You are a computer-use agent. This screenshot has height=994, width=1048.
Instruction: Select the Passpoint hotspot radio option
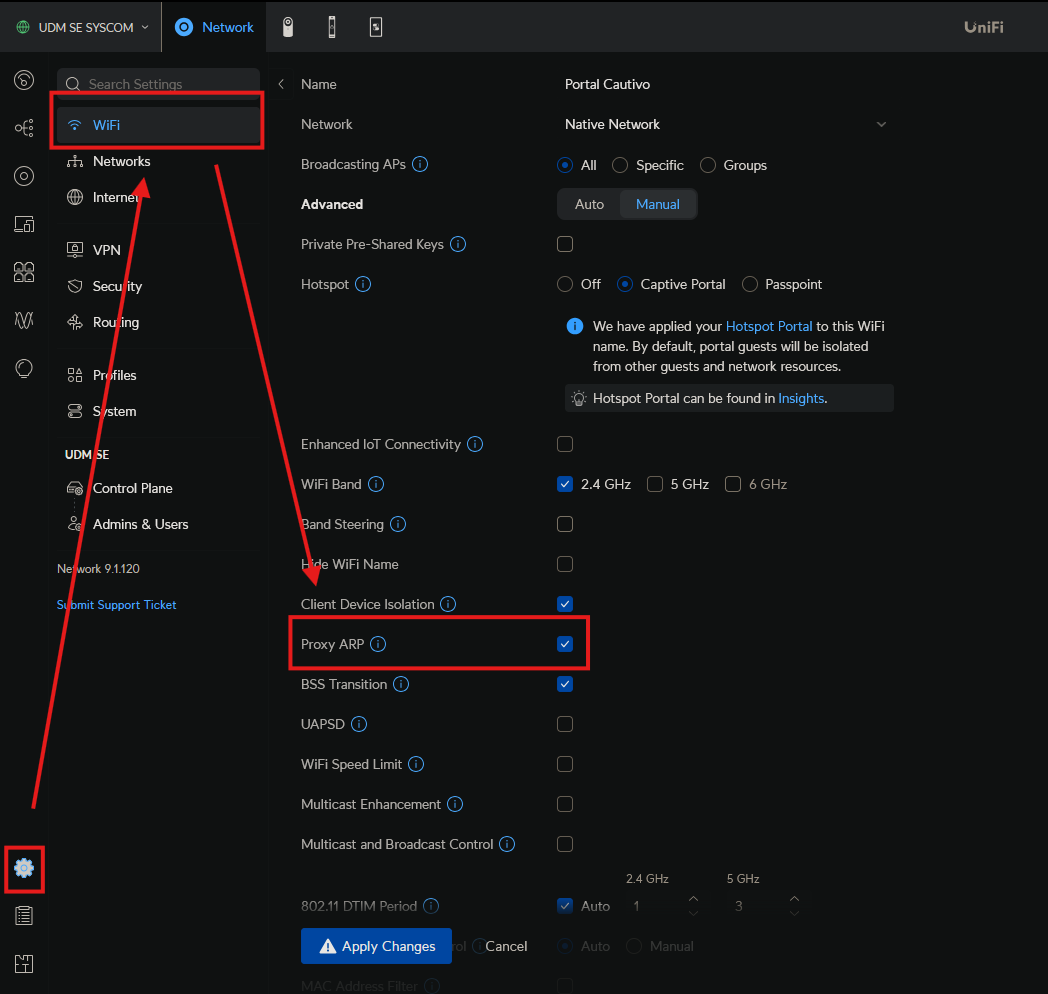(x=750, y=284)
